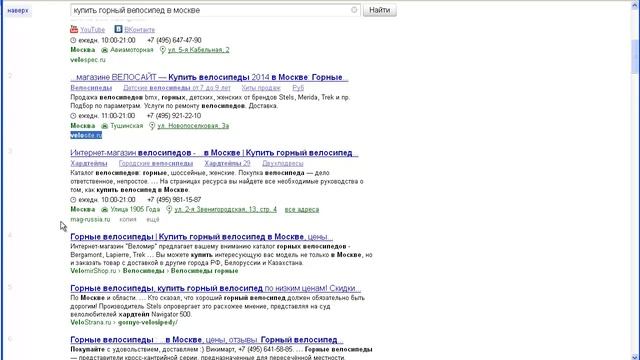Image resolution: width=640 pixels, height=360 pixels.
Task: Click the metro icon beside Улица 1905 Года
Action: tap(104, 209)
